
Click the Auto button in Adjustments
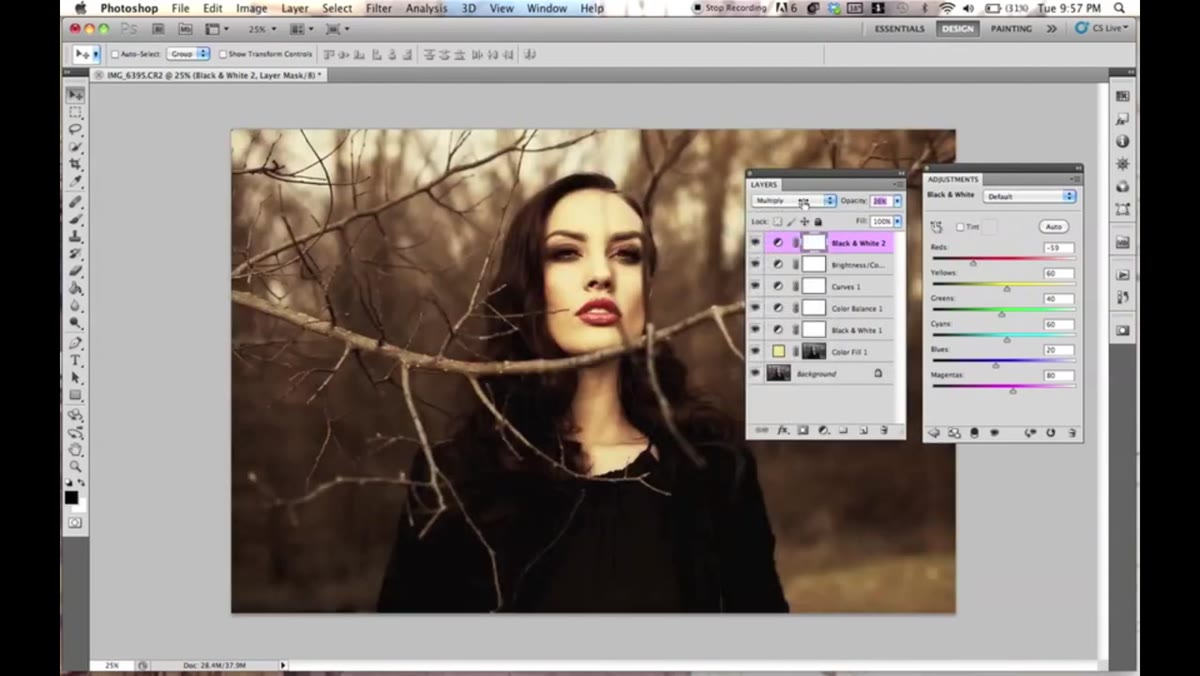click(1053, 227)
